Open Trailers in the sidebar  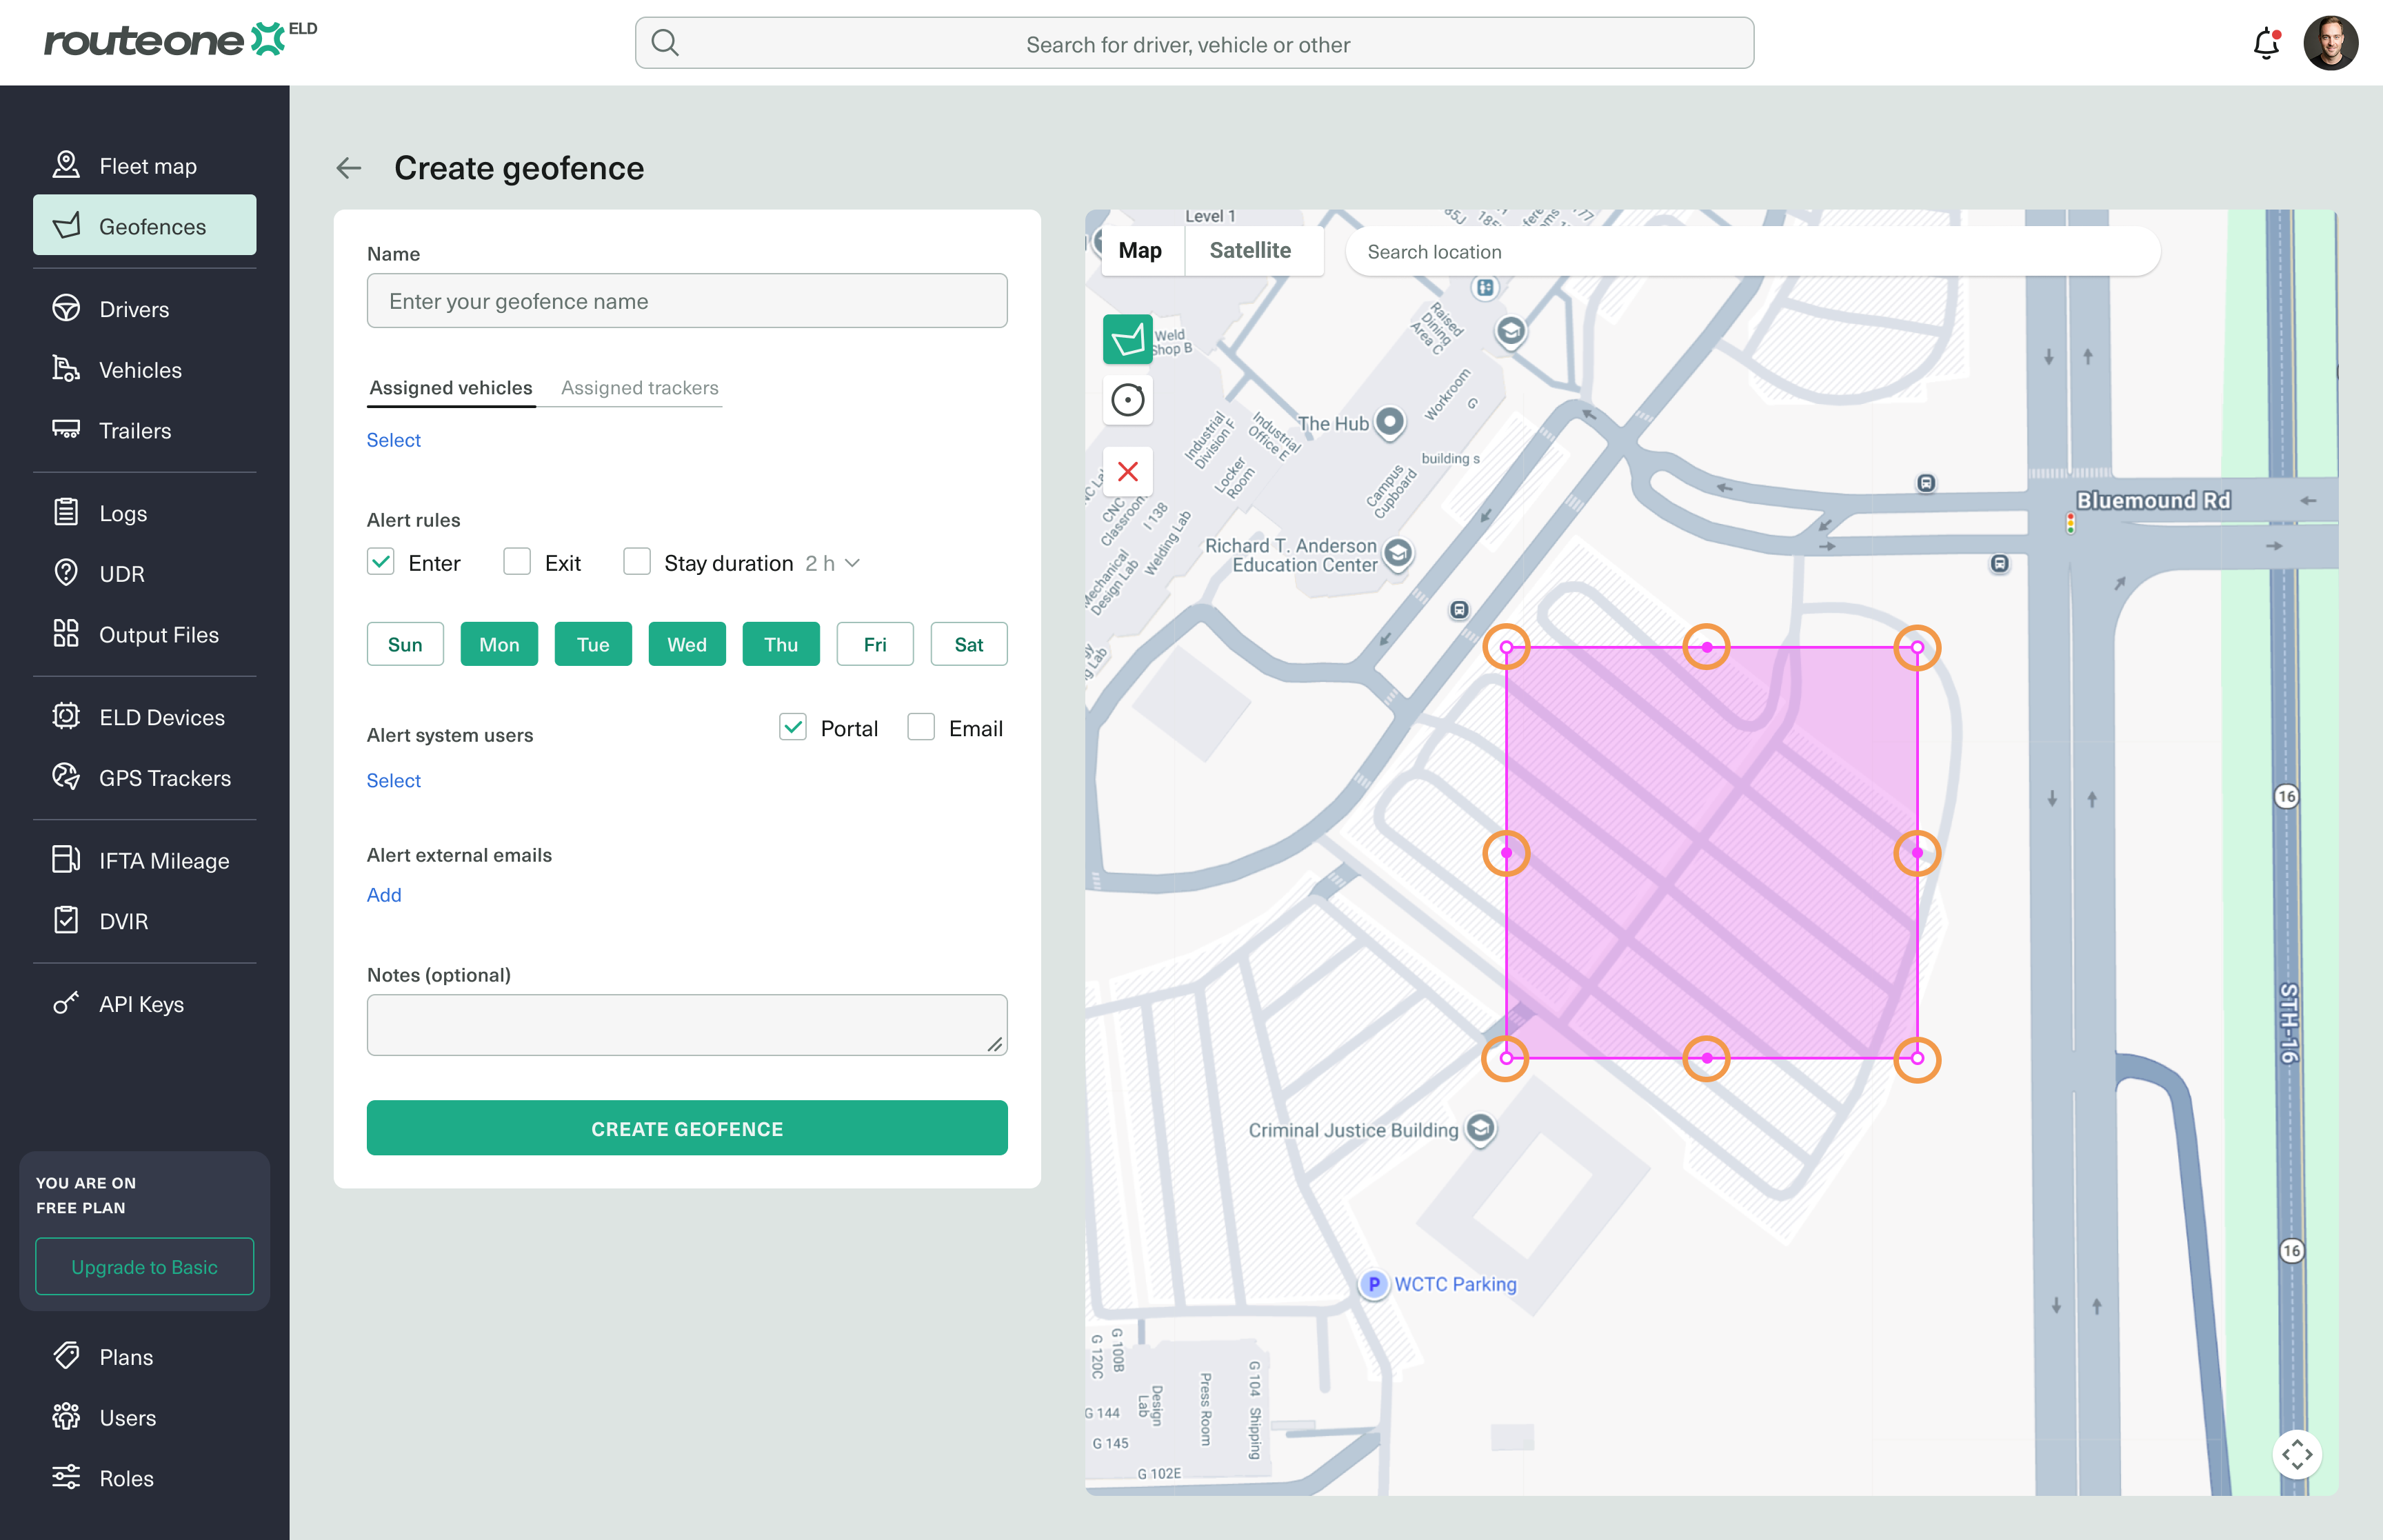(x=145, y=430)
